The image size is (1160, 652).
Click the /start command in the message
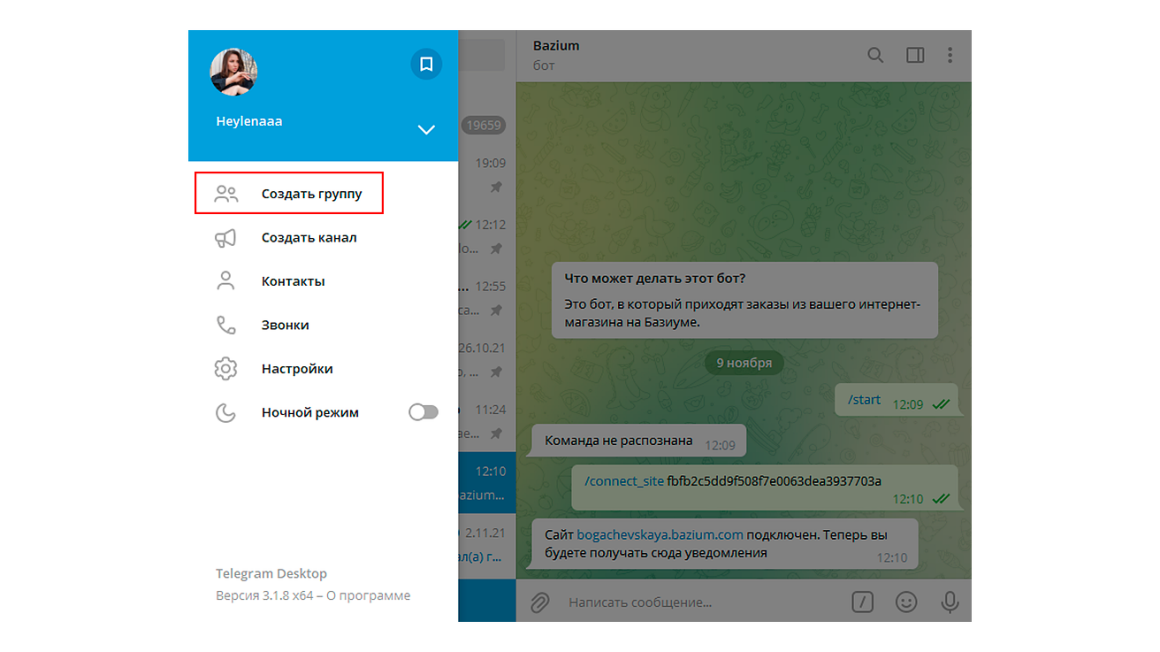pos(864,400)
